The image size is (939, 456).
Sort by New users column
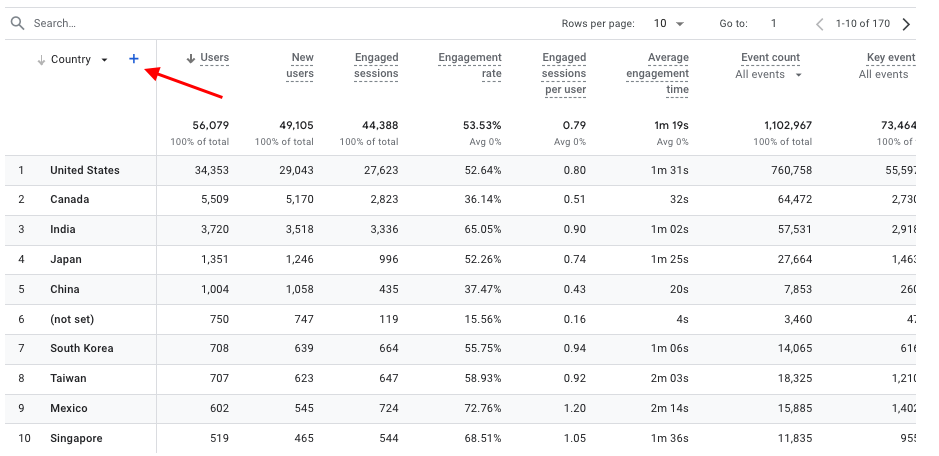point(301,66)
